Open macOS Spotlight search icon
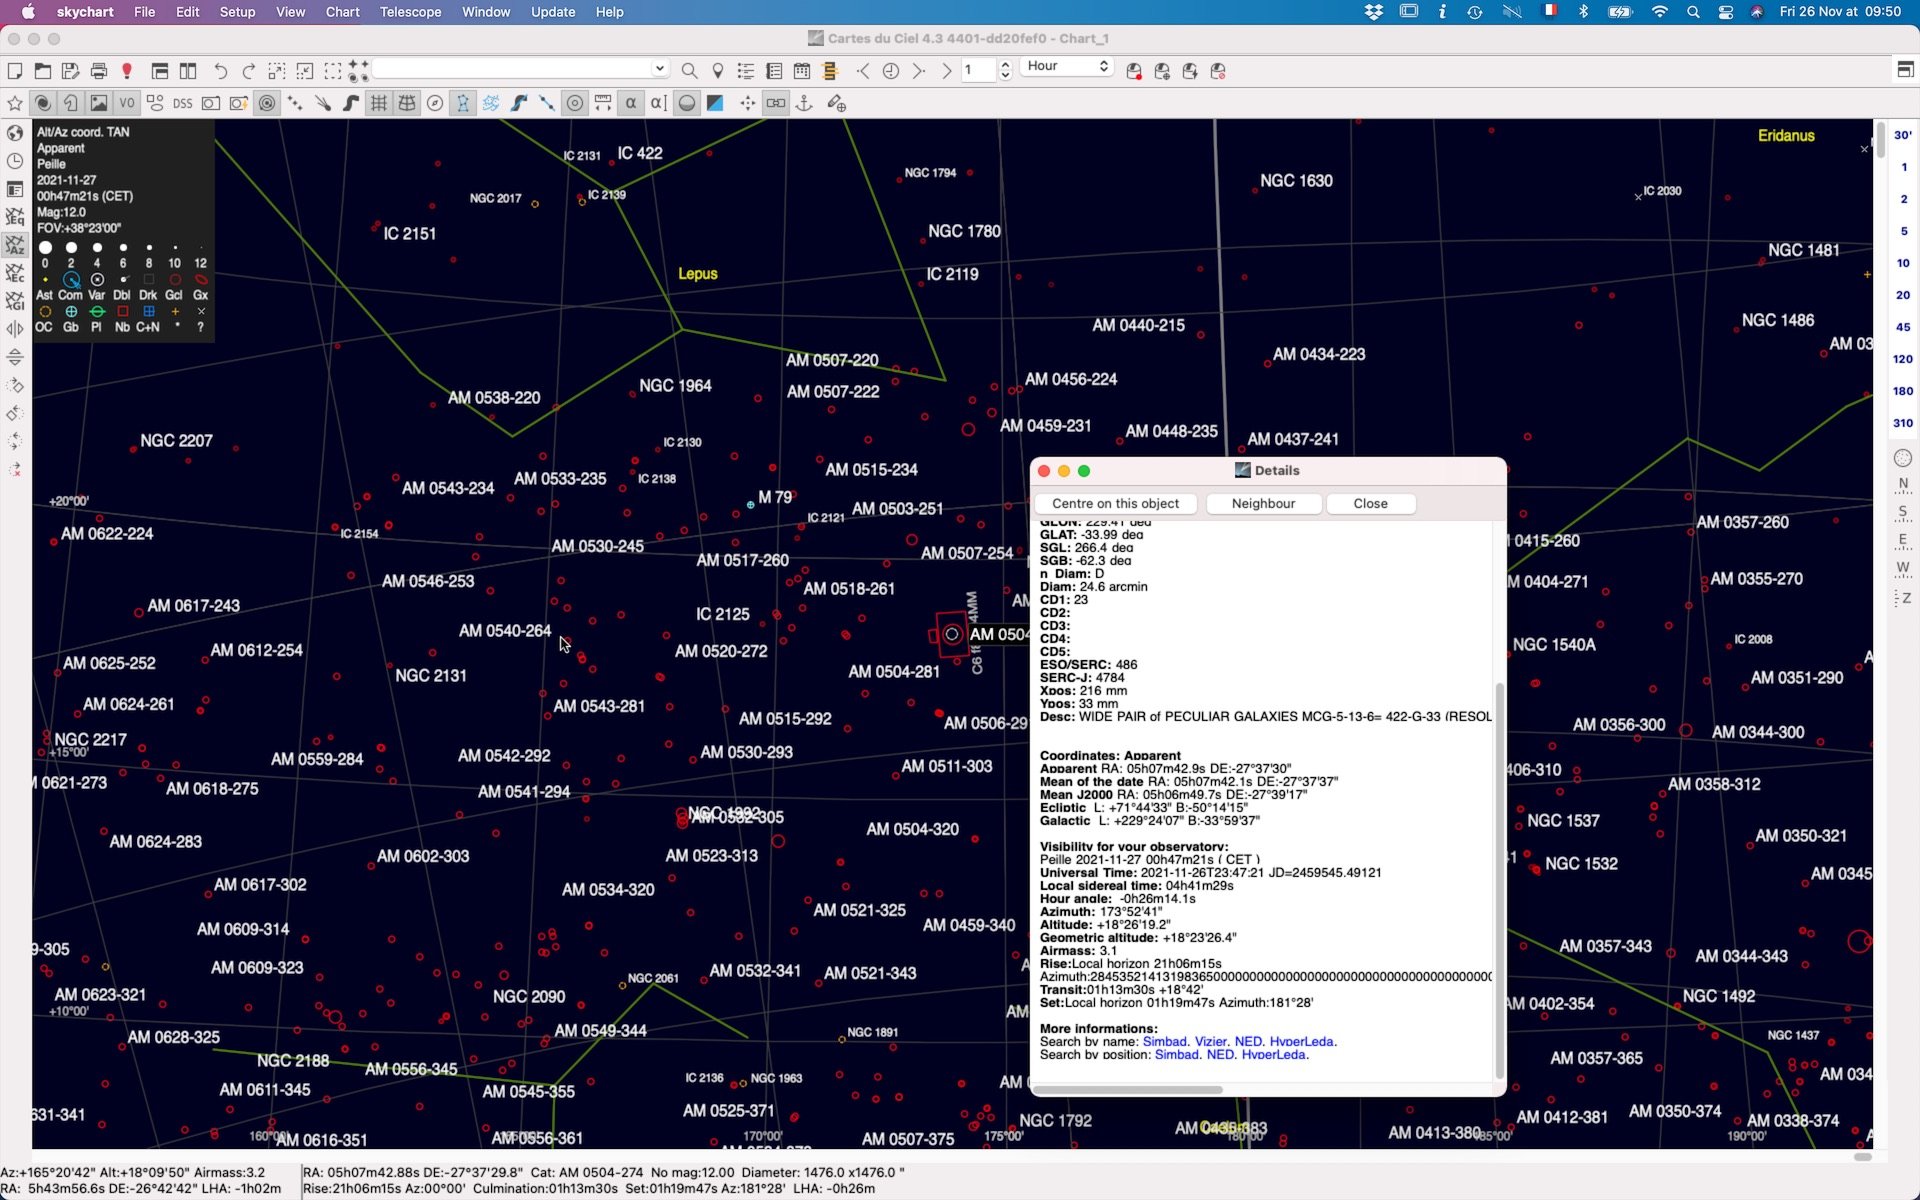Screen dimensions: 1920x1200 (1692, 12)
